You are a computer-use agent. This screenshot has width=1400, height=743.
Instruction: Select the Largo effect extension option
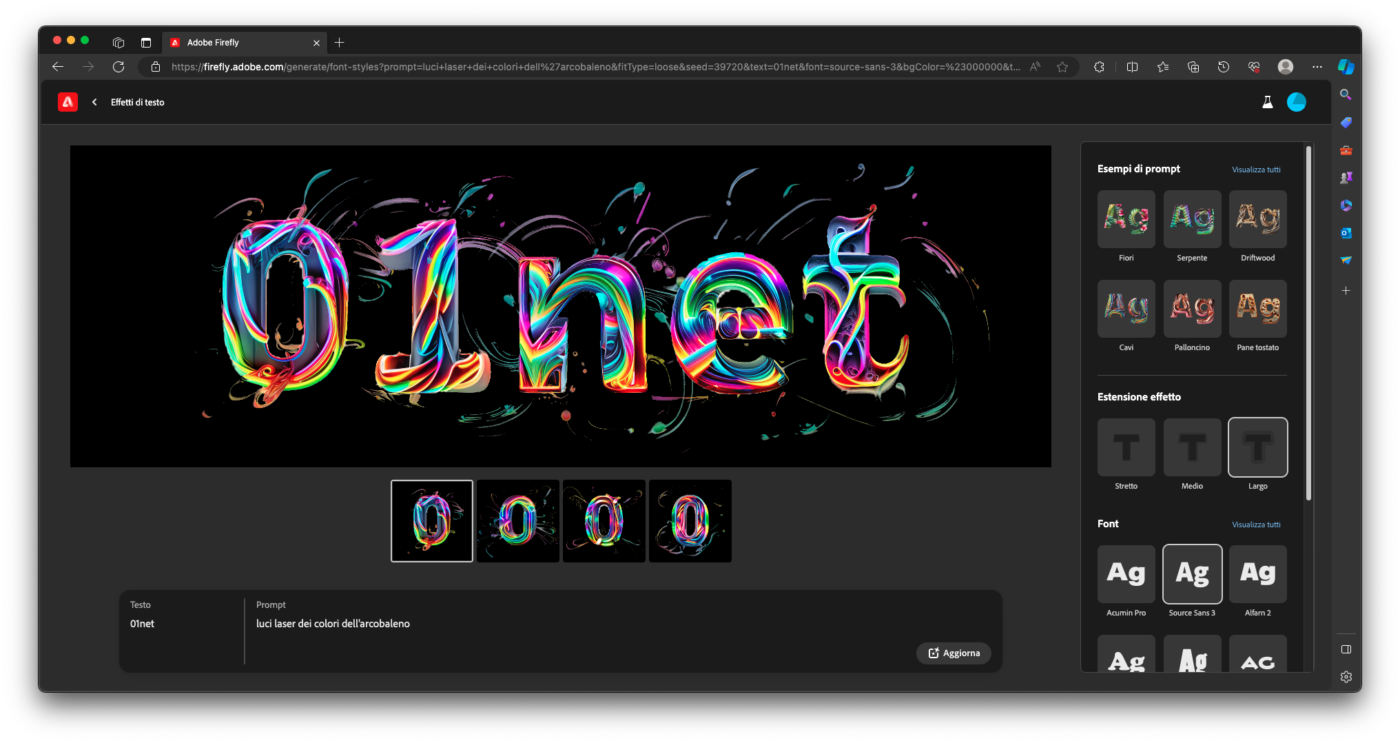(x=1258, y=447)
